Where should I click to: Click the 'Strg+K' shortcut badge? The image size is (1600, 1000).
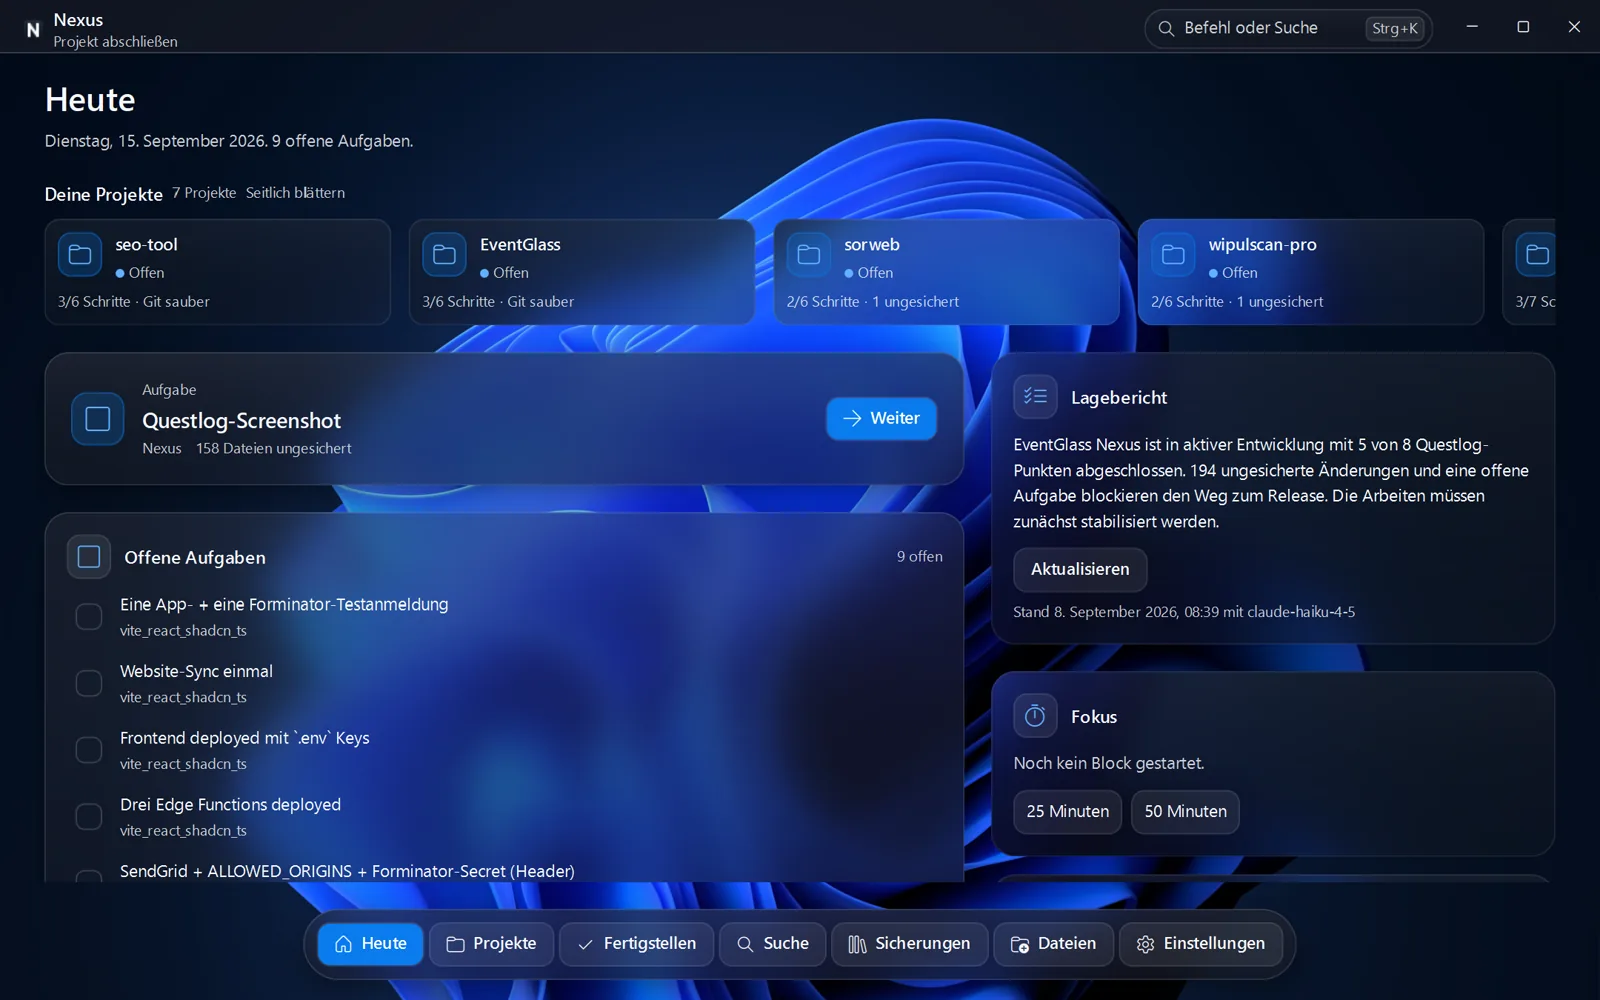pyautogui.click(x=1395, y=28)
